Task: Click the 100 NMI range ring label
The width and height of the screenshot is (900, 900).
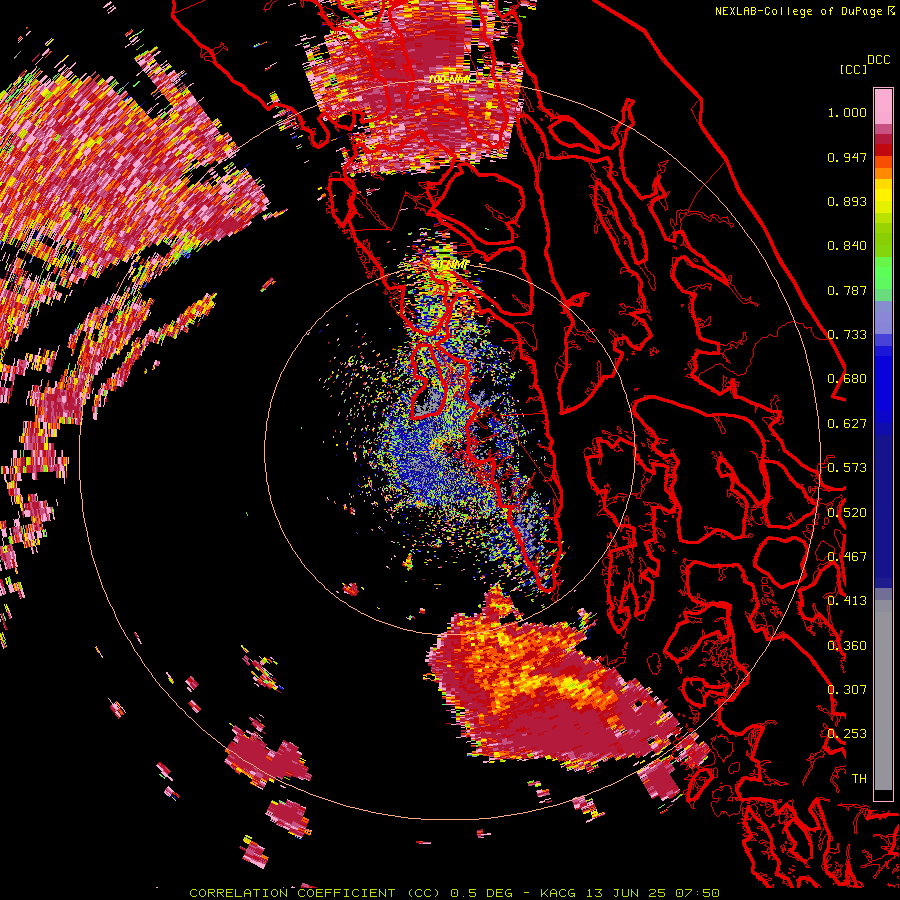Action: point(448,79)
